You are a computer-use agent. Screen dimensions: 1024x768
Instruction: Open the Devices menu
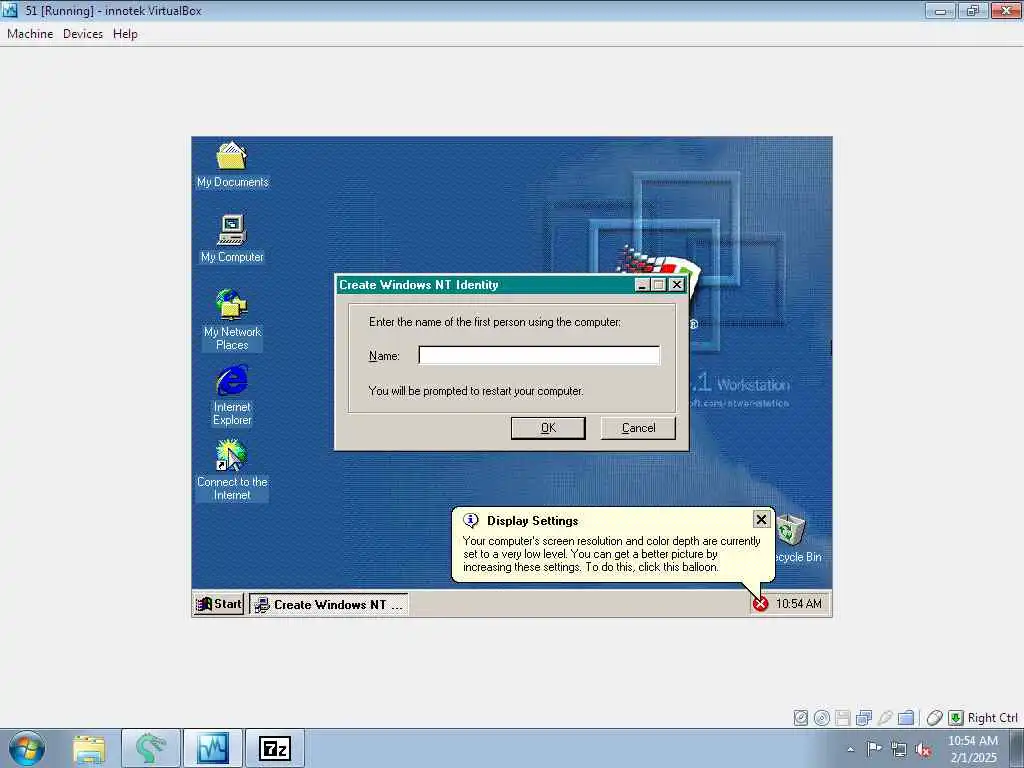[83, 34]
